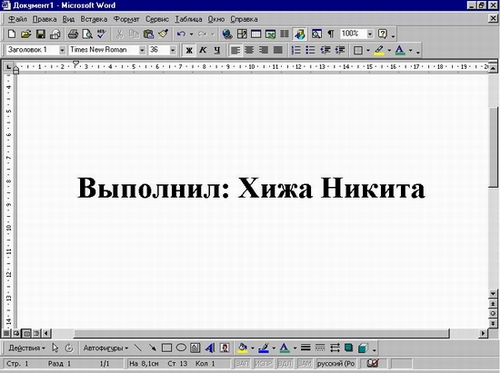This screenshot has width=500, height=373.
Task: Insert hyperlink globe icon
Action: click(227, 34)
